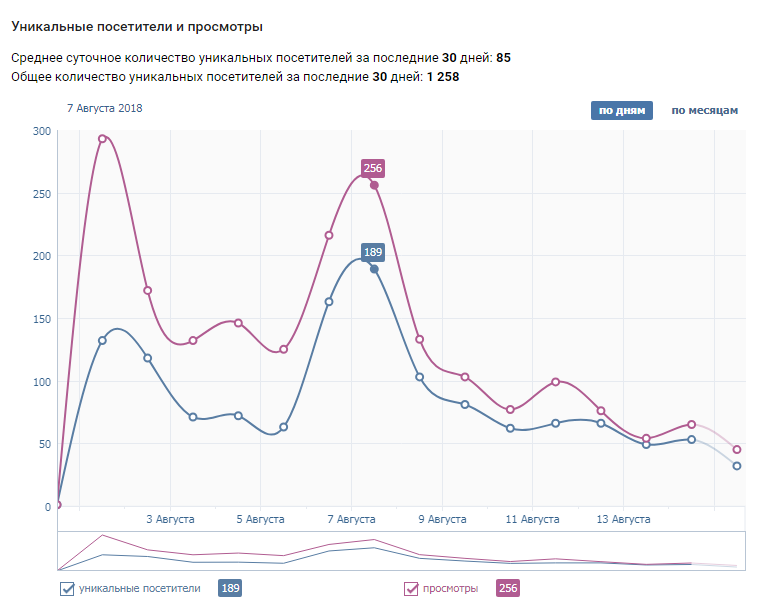Click the "13 Августа" axis label
This screenshot has width=760, height=606.
(623, 519)
